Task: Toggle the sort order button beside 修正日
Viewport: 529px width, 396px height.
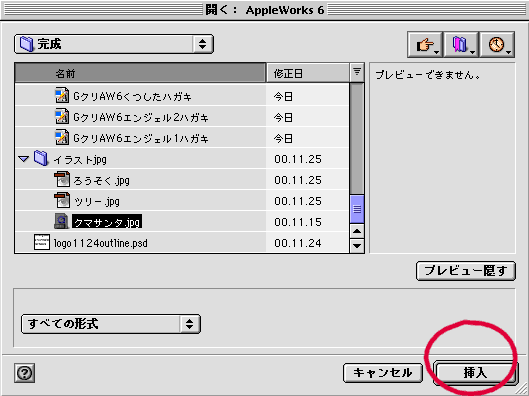Action: coord(357,72)
